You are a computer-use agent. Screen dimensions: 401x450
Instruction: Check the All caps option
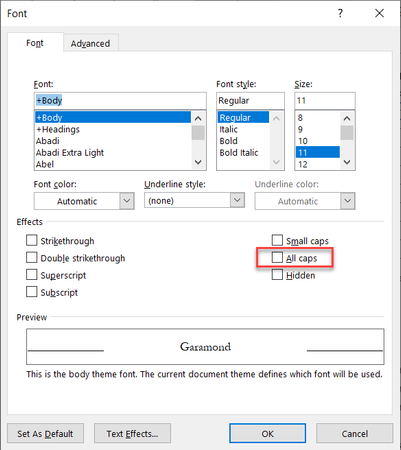point(277,258)
